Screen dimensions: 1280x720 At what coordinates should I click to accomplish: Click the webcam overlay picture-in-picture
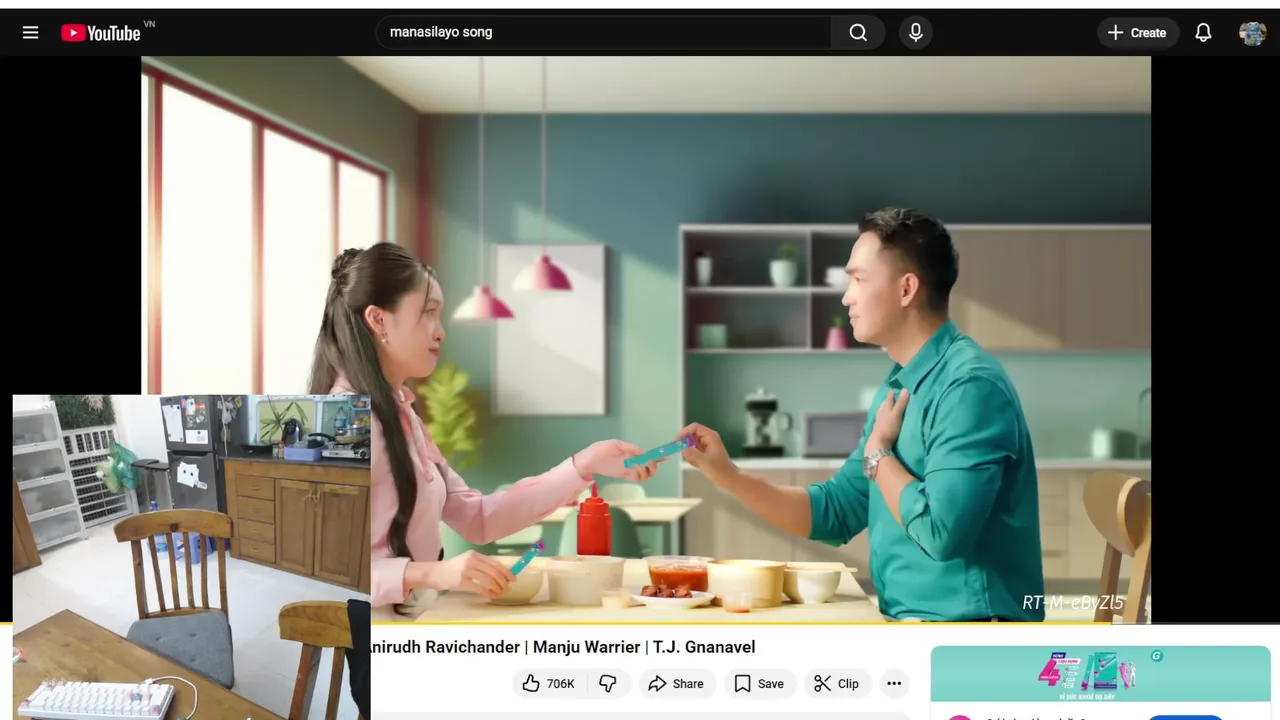[192, 557]
